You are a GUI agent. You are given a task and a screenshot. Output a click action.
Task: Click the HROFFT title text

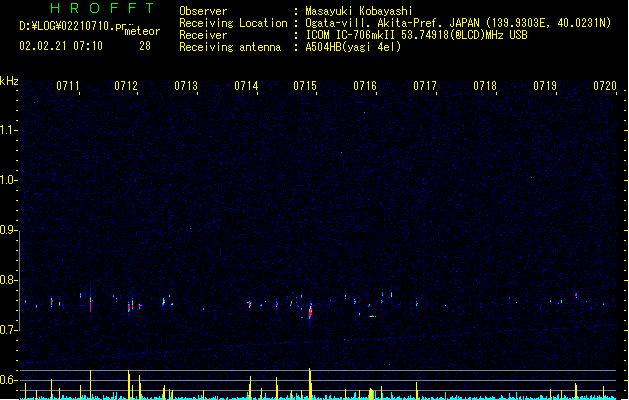click(x=102, y=8)
